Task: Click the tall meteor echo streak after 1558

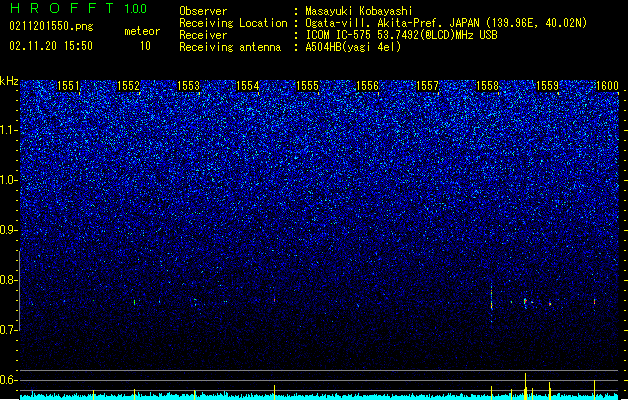Action: 491,302
